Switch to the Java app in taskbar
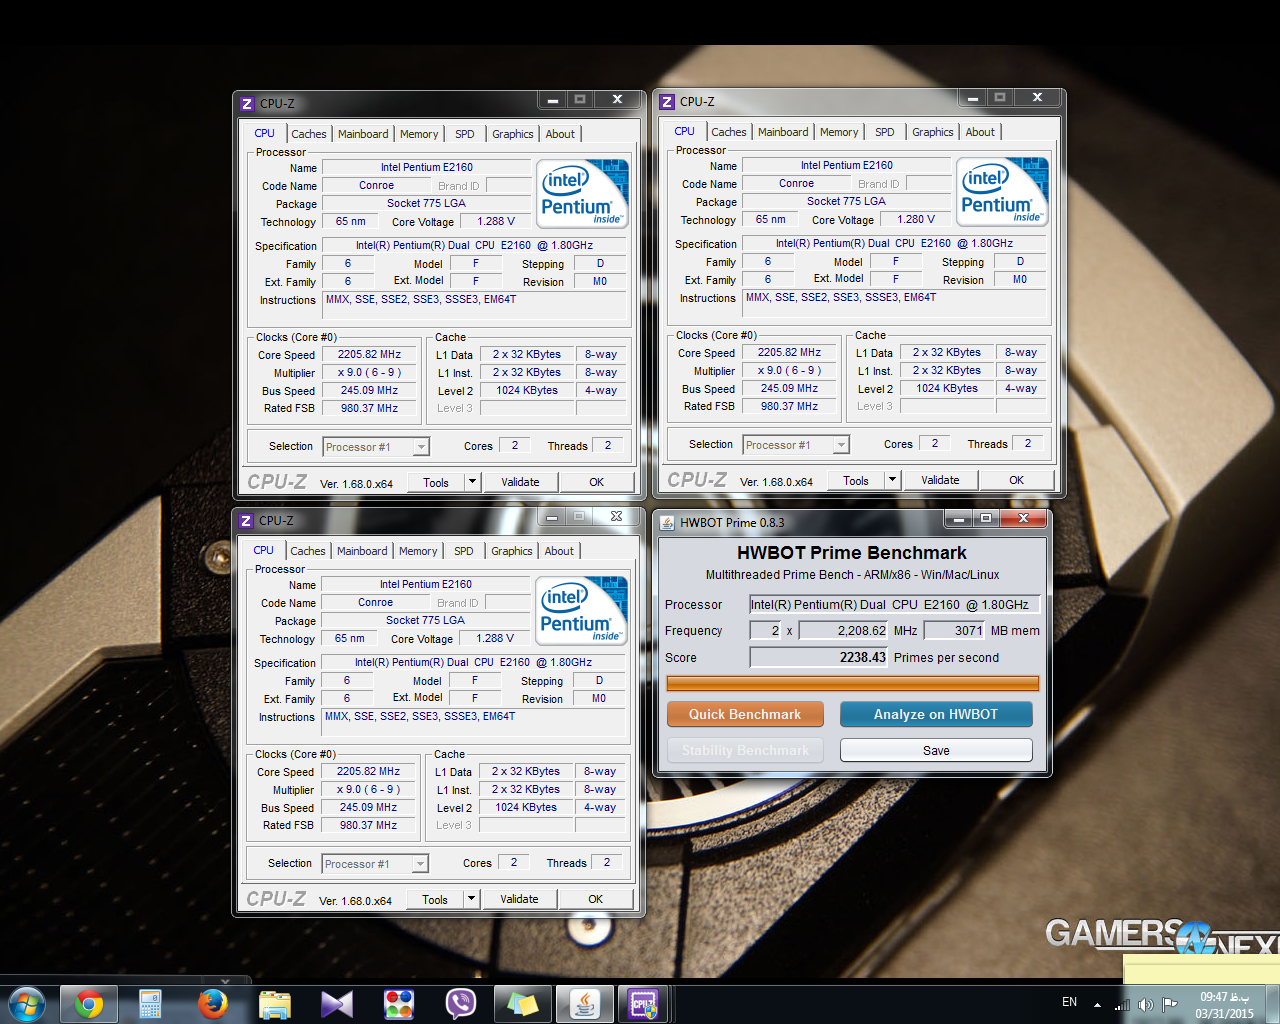The width and height of the screenshot is (1280, 1024). point(585,1003)
